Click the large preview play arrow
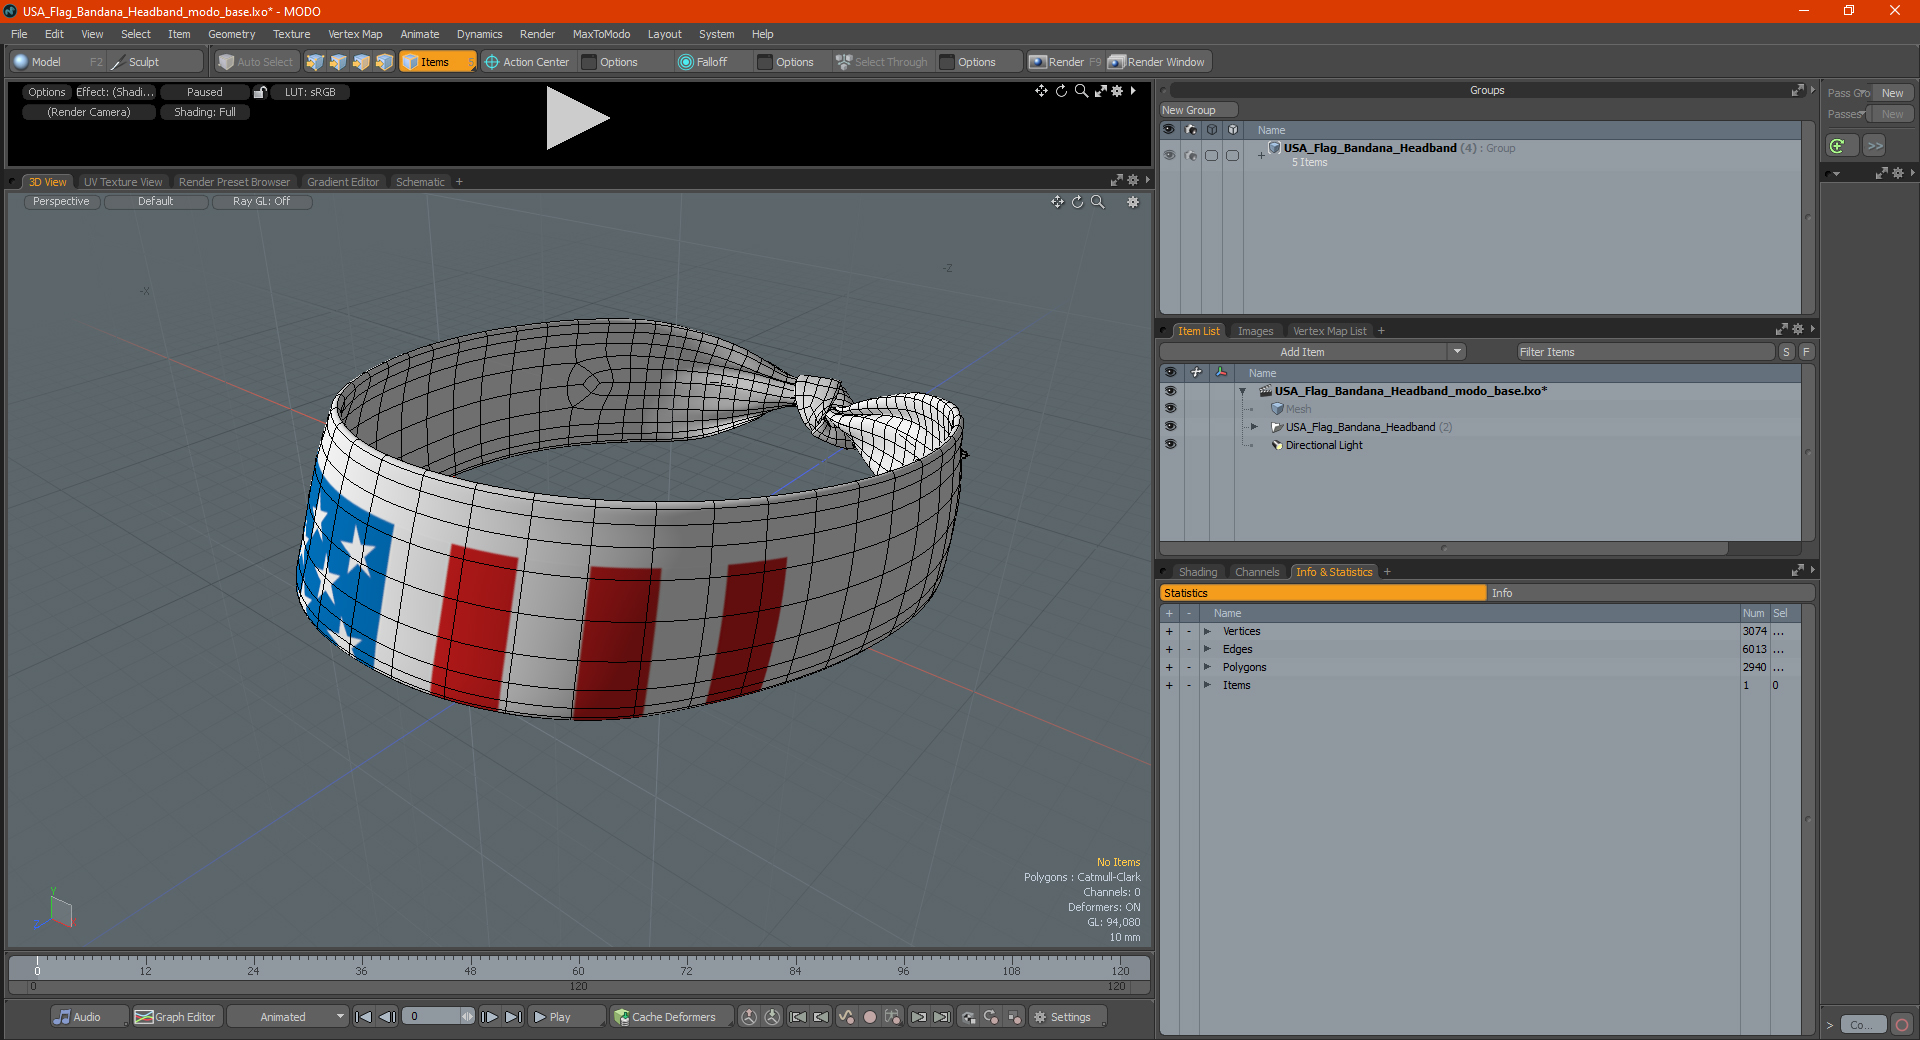The image size is (1920, 1040). pyautogui.click(x=576, y=118)
